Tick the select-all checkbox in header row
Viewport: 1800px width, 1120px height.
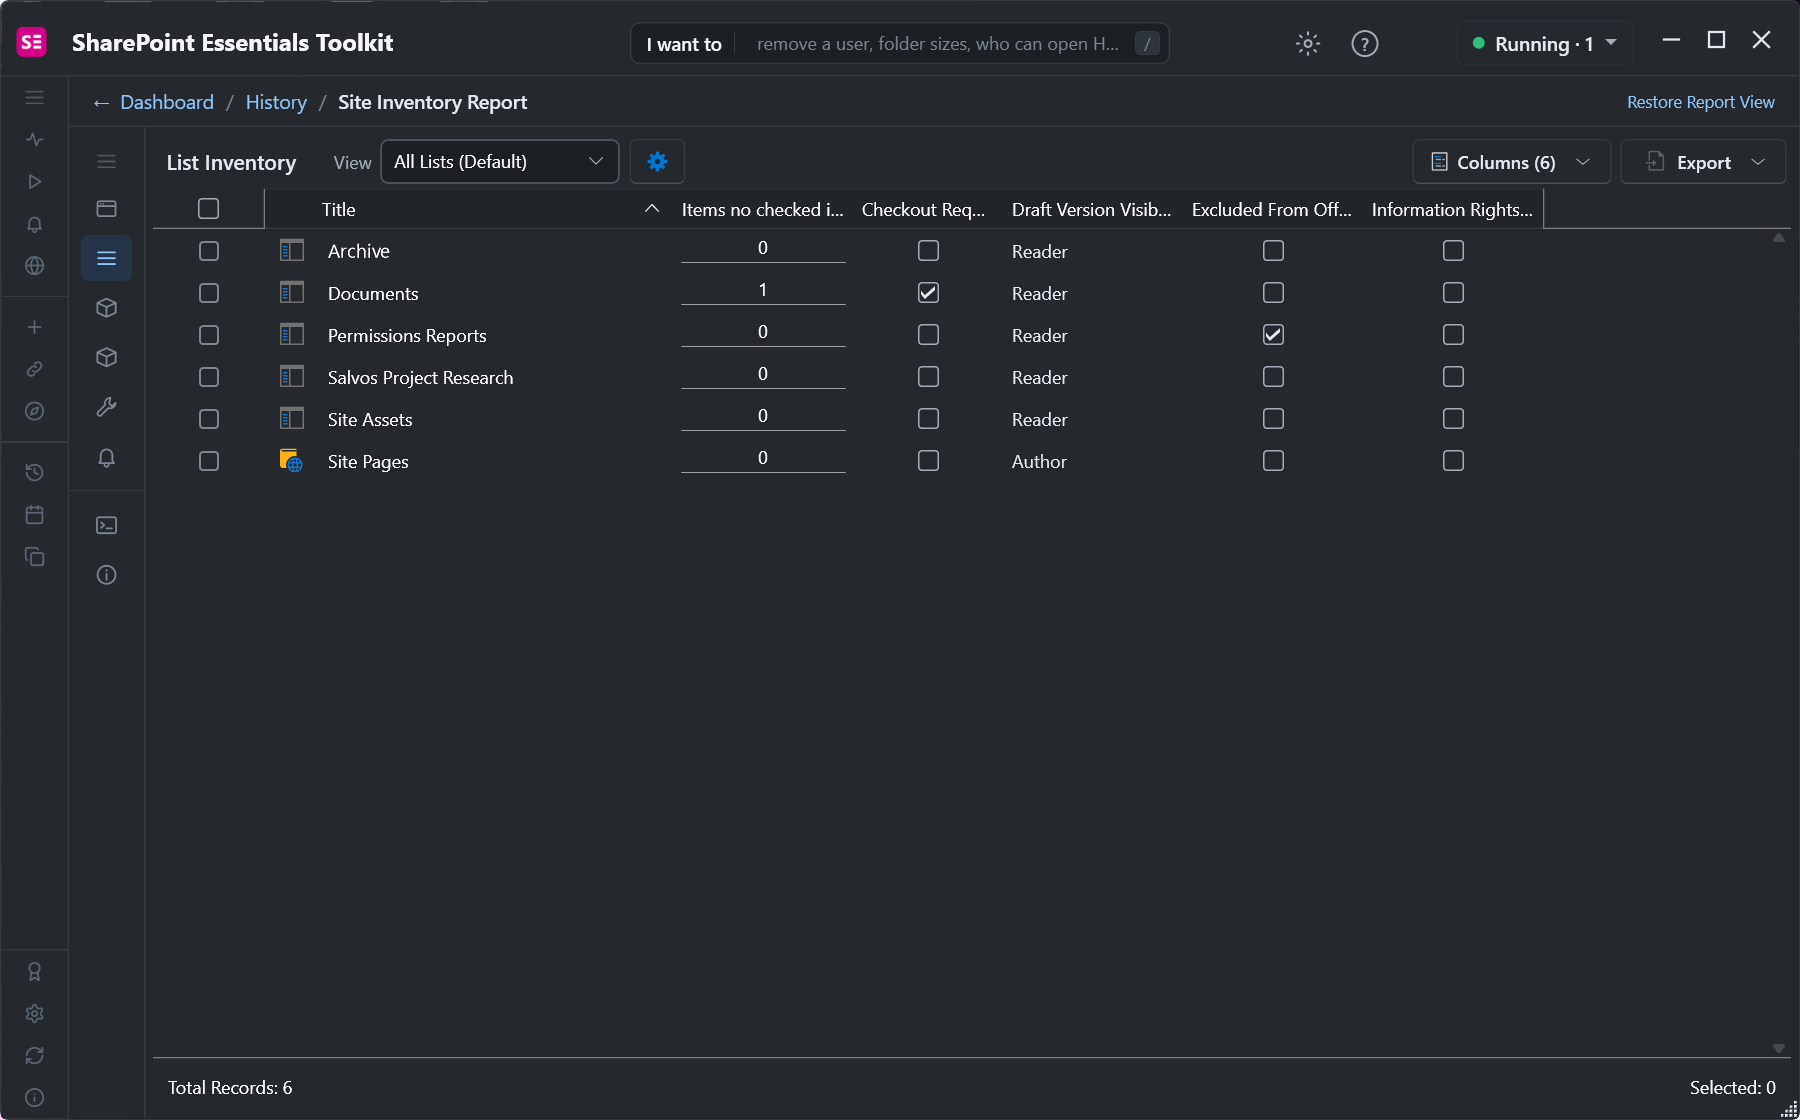209,209
